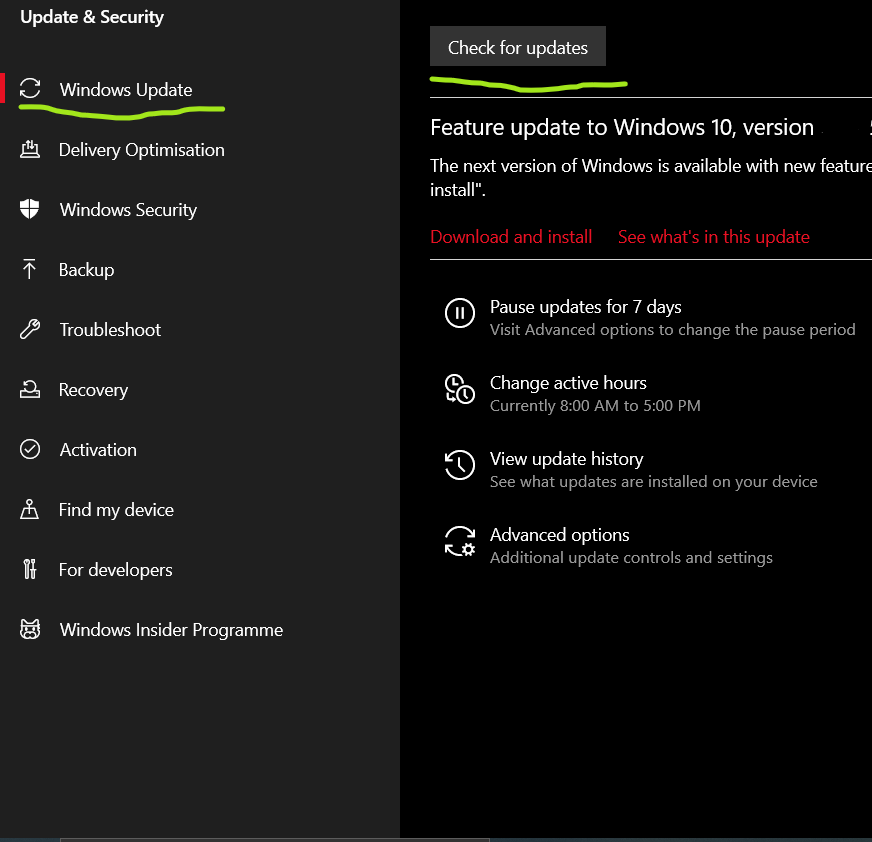Click 'See what updates are installed on your device'
Viewport: 872px width, 842px height.
[653, 482]
